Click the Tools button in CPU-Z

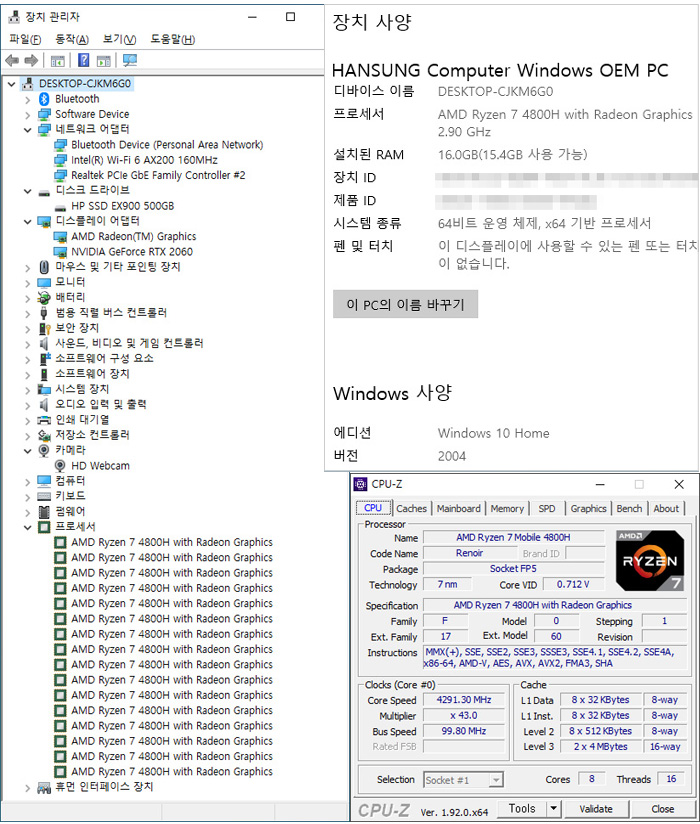pyautogui.click(x=521, y=808)
